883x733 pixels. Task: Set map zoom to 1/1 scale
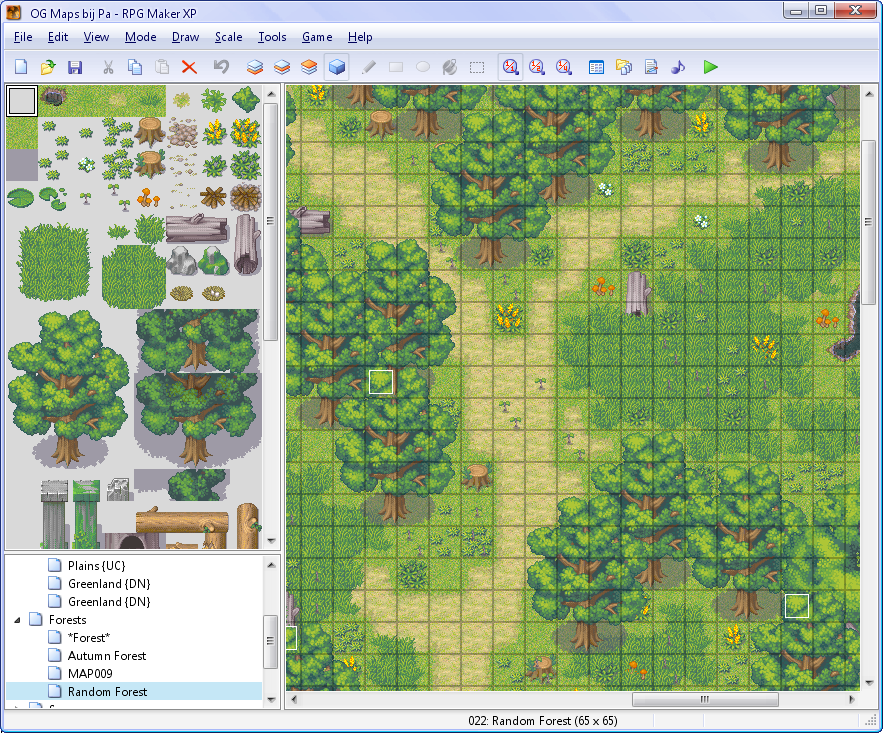pos(510,67)
